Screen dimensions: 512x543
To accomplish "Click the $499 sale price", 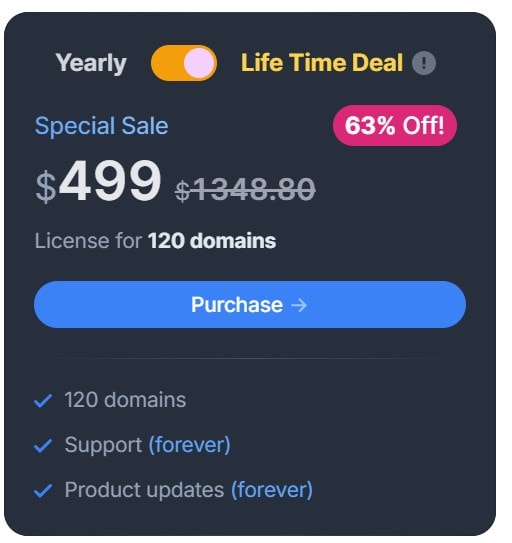I will pos(98,180).
